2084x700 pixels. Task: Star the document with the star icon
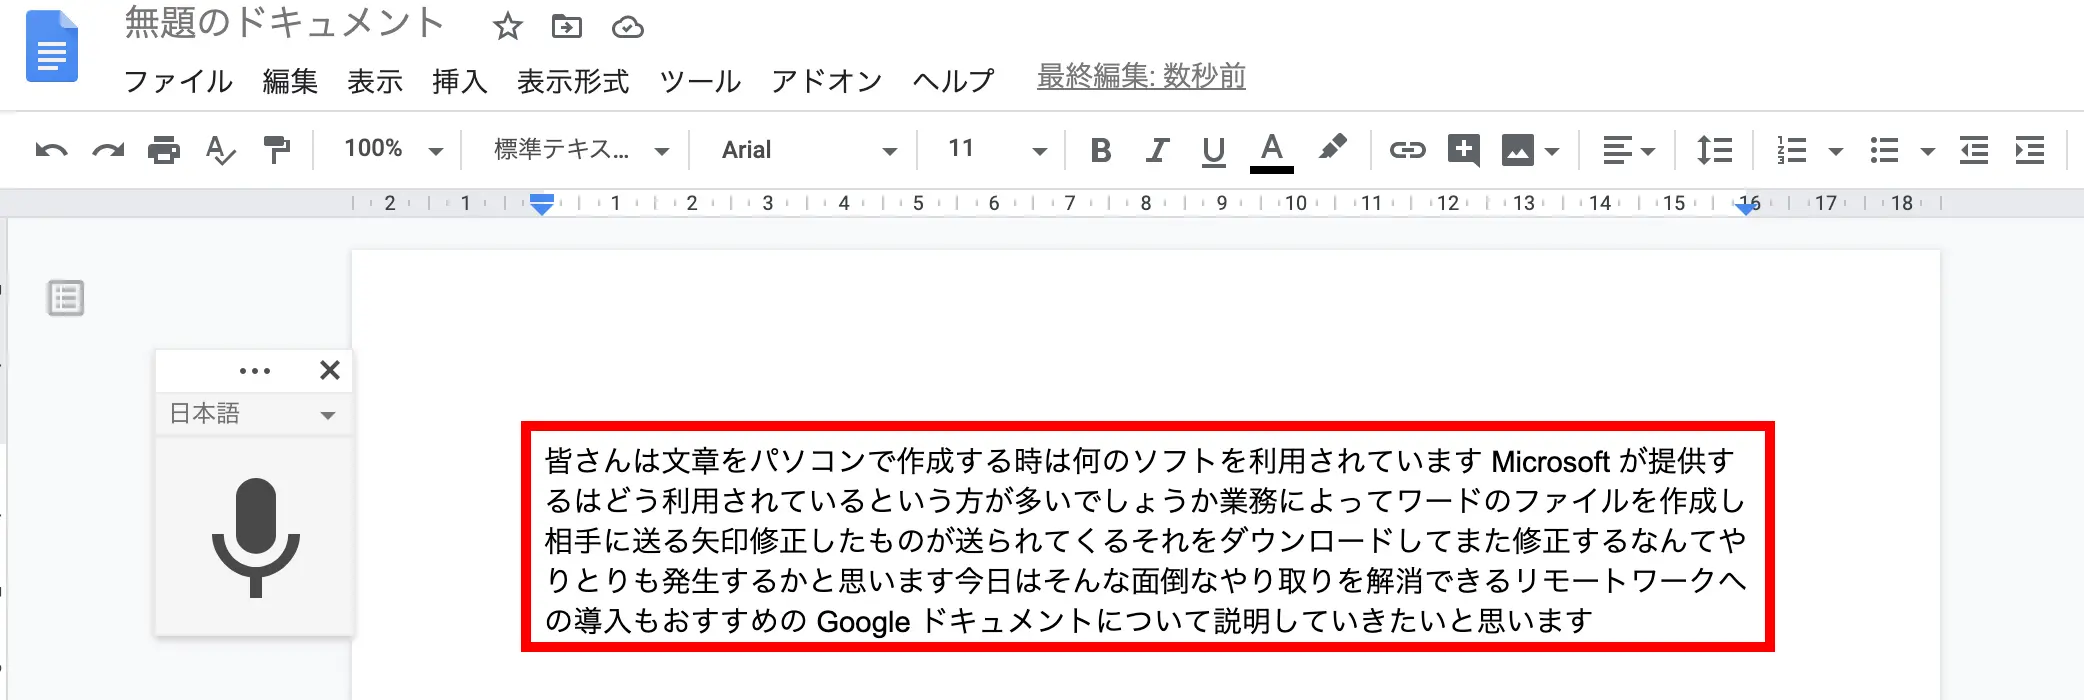508,26
